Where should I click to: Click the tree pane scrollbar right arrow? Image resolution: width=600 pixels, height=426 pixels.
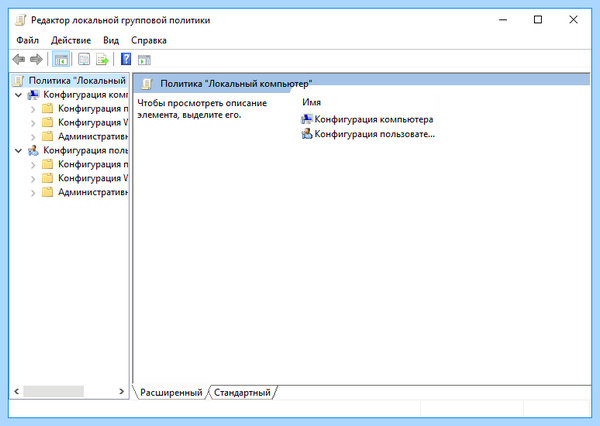(x=122, y=391)
